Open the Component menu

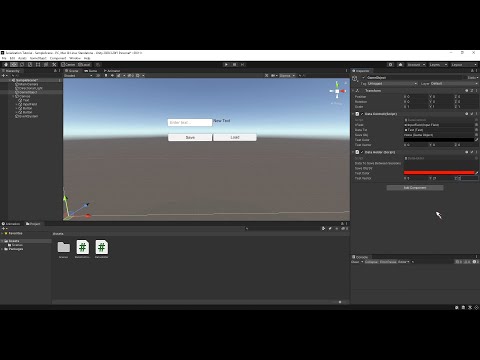(58, 58)
